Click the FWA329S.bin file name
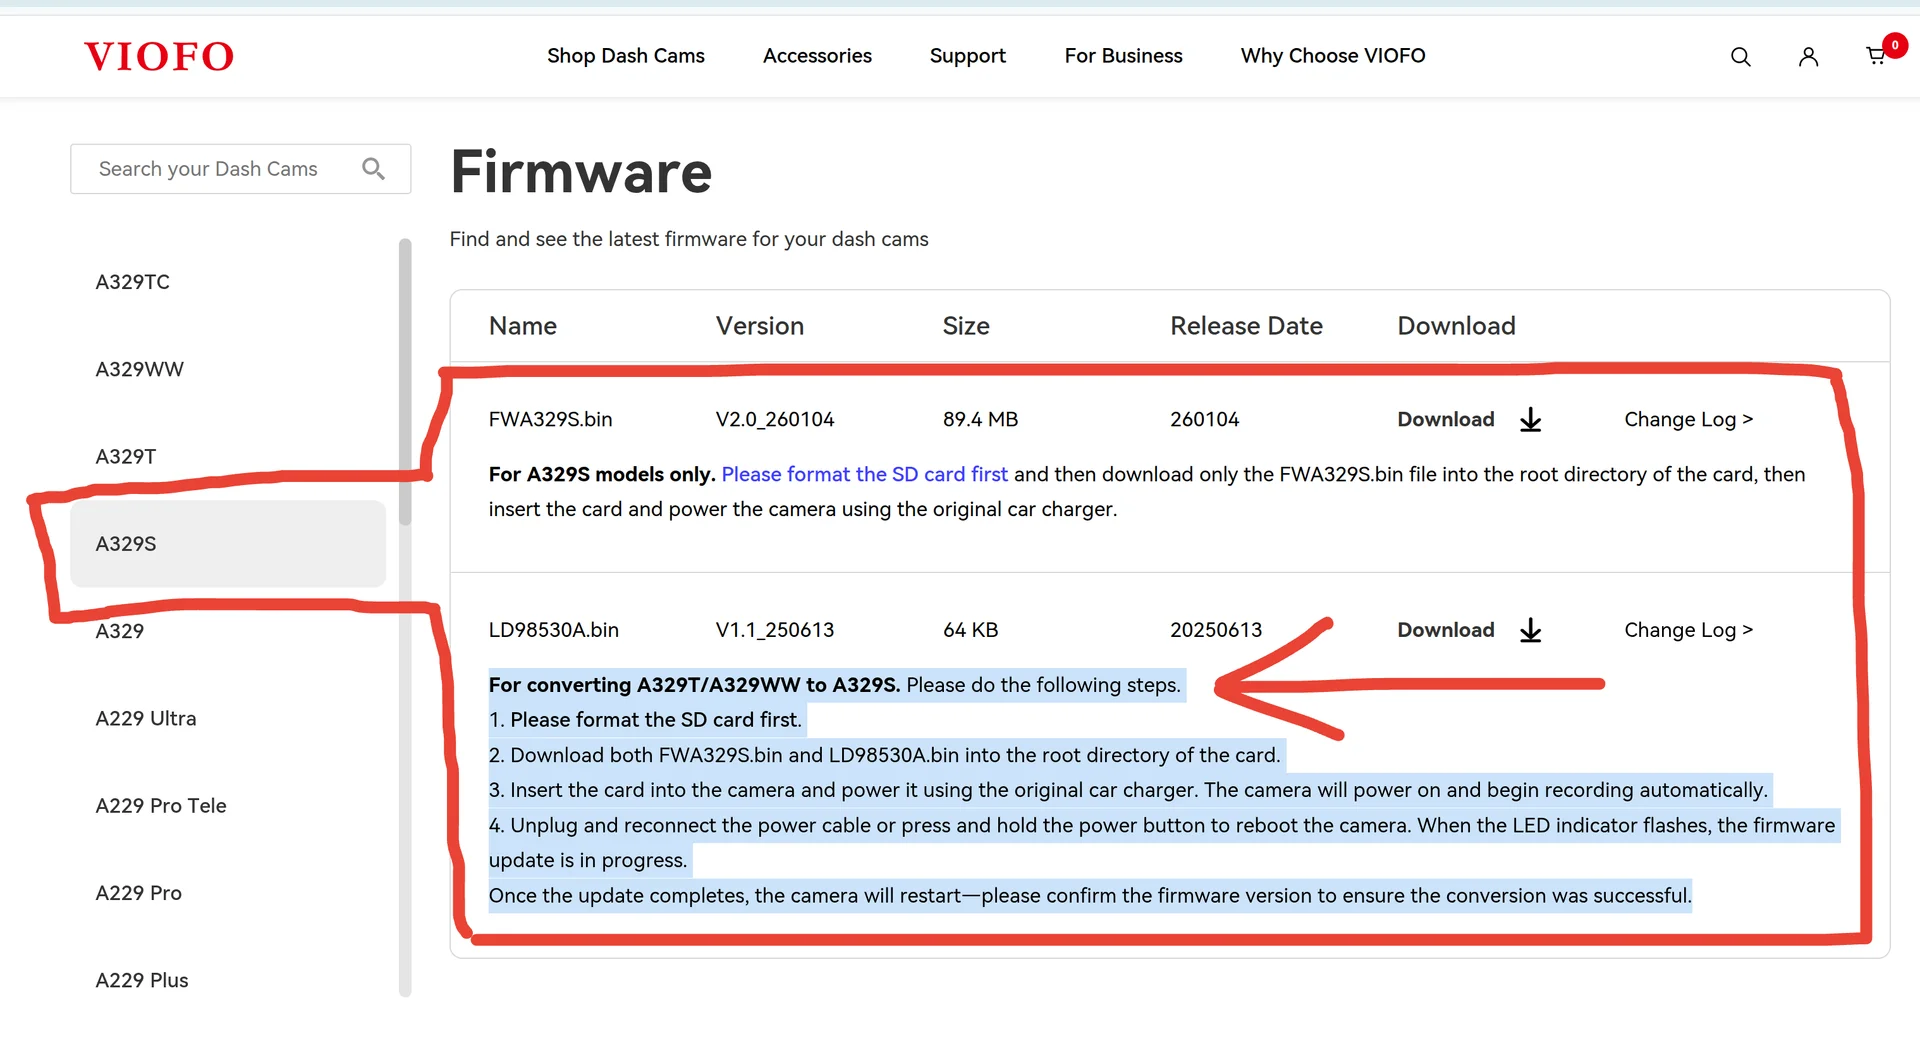This screenshot has width=1920, height=1043. tap(551, 420)
